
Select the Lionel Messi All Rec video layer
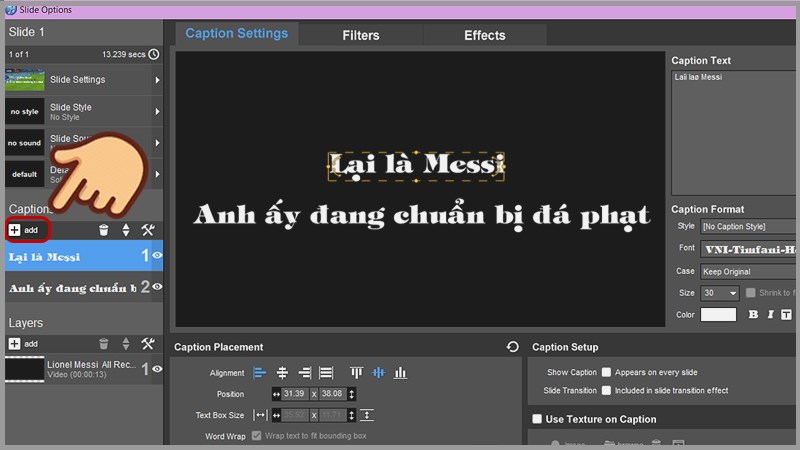coord(84,369)
